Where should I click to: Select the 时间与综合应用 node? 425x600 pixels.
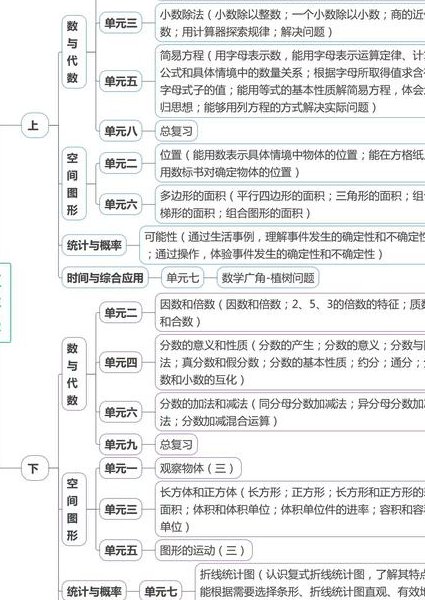(105, 277)
